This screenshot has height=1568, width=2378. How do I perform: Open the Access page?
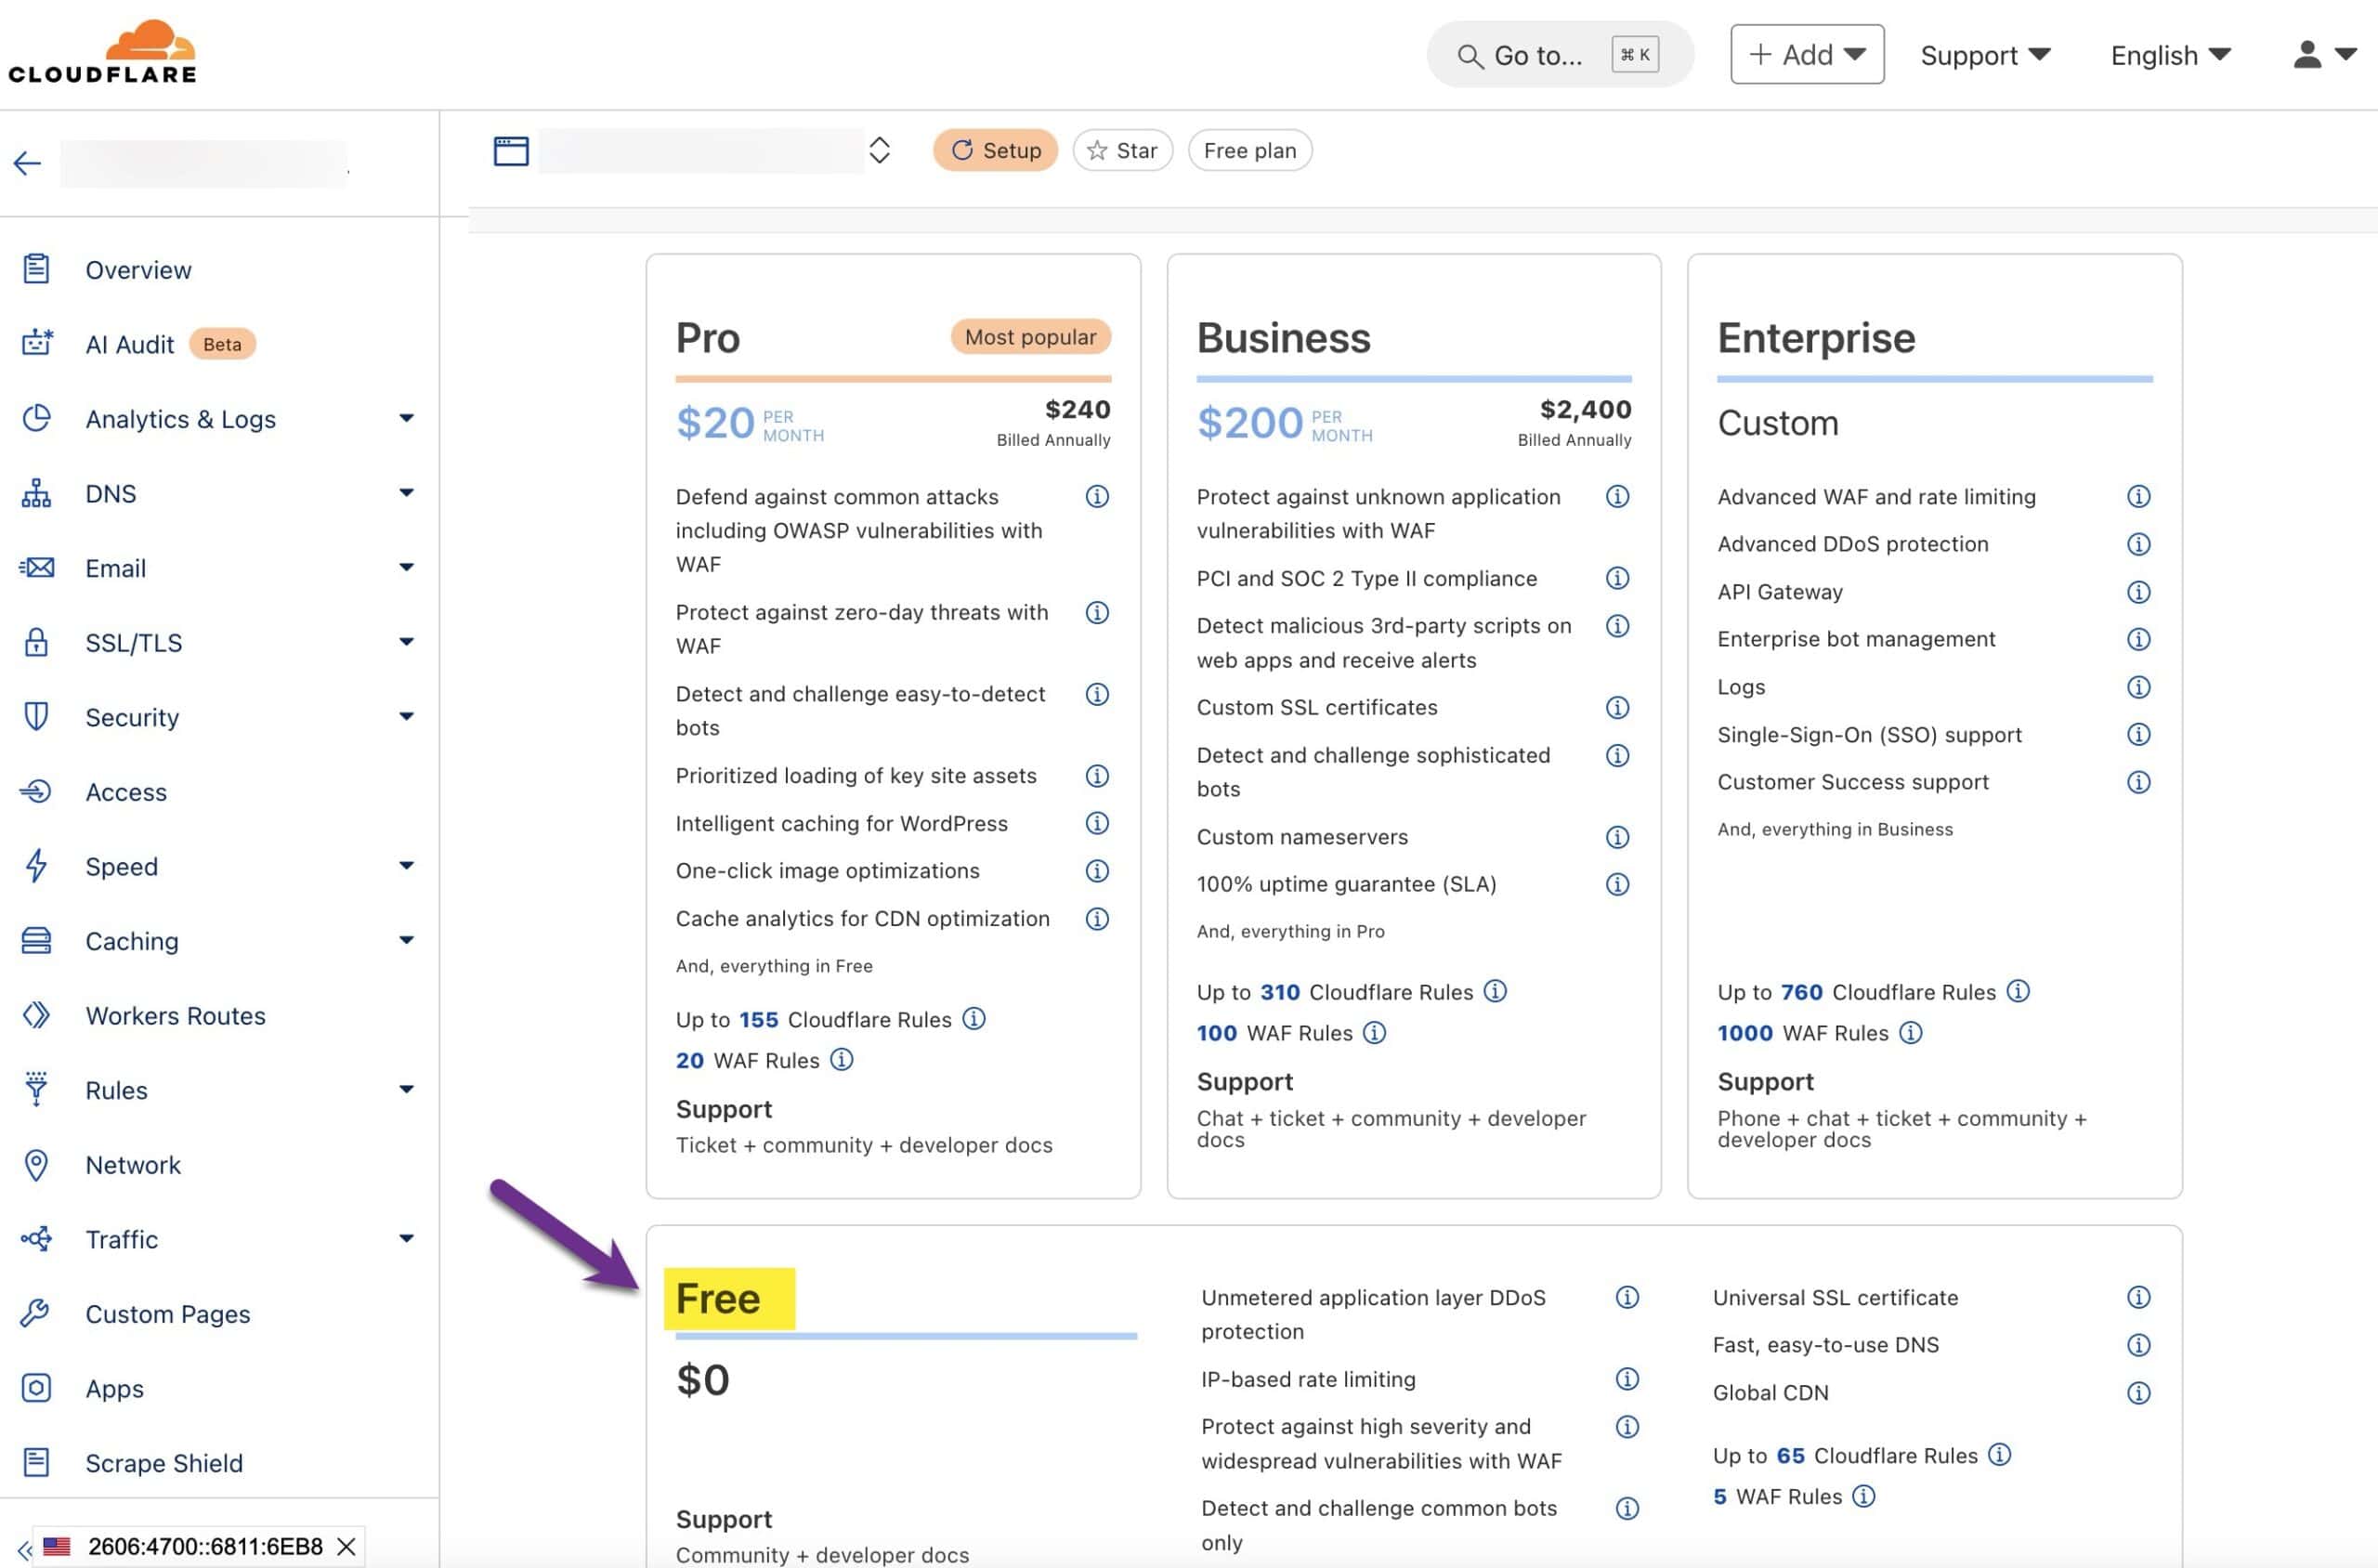(x=126, y=792)
